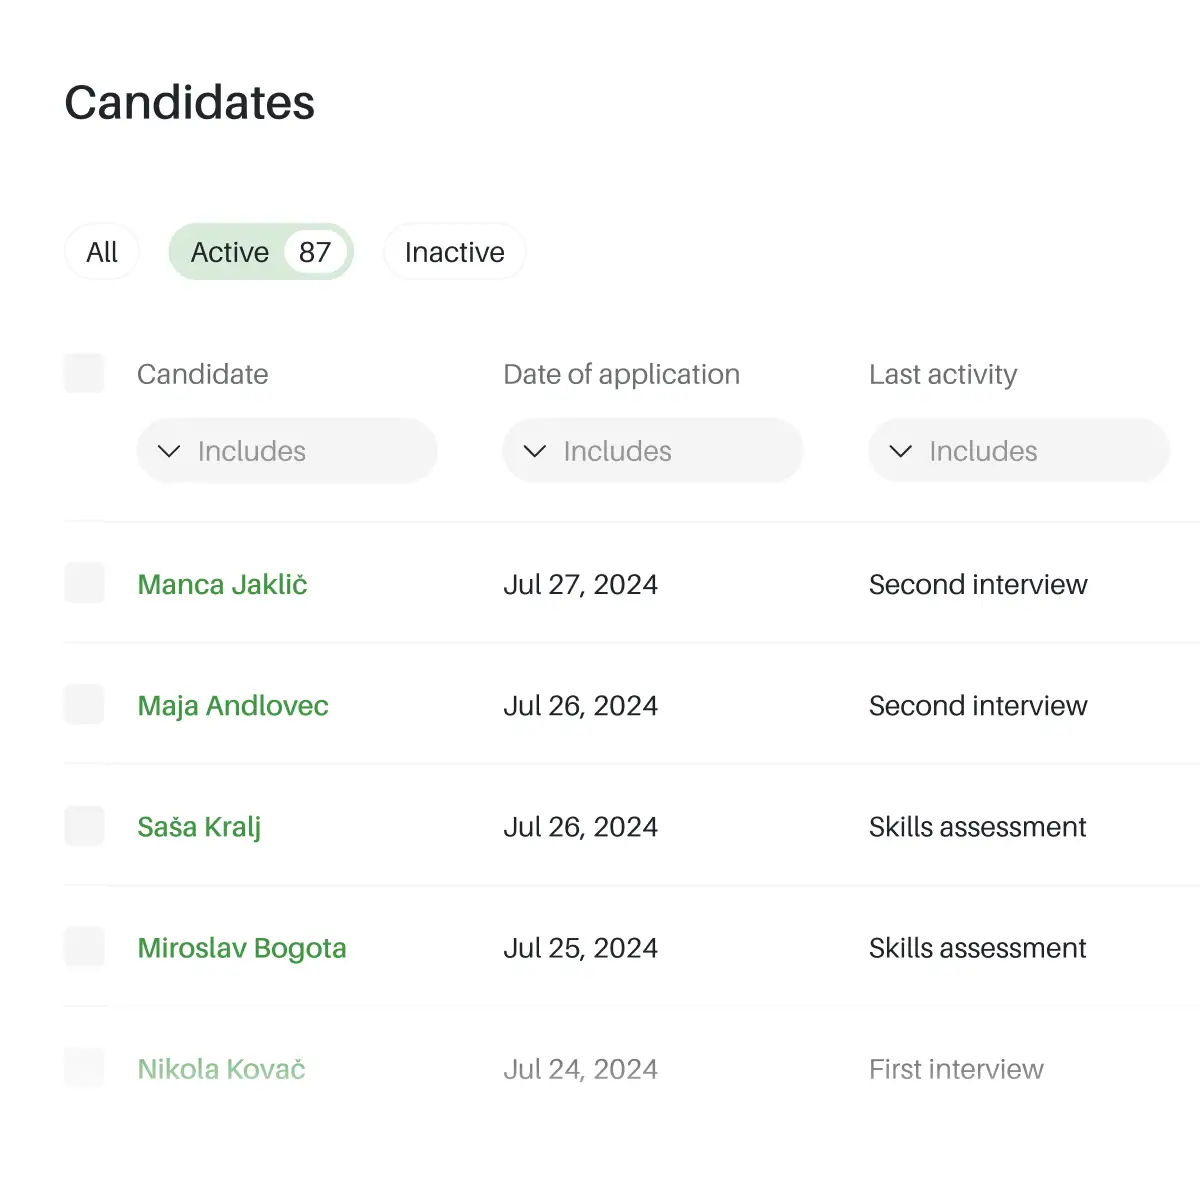Viewport: 1200px width, 1200px height.
Task: Open the Last activity Includes dropdown
Action: (x=1018, y=452)
